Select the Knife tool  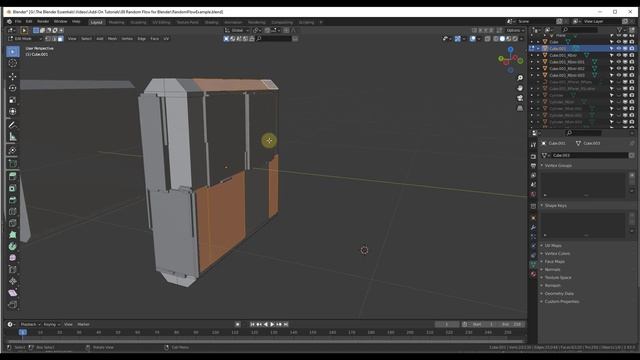pos(13,223)
